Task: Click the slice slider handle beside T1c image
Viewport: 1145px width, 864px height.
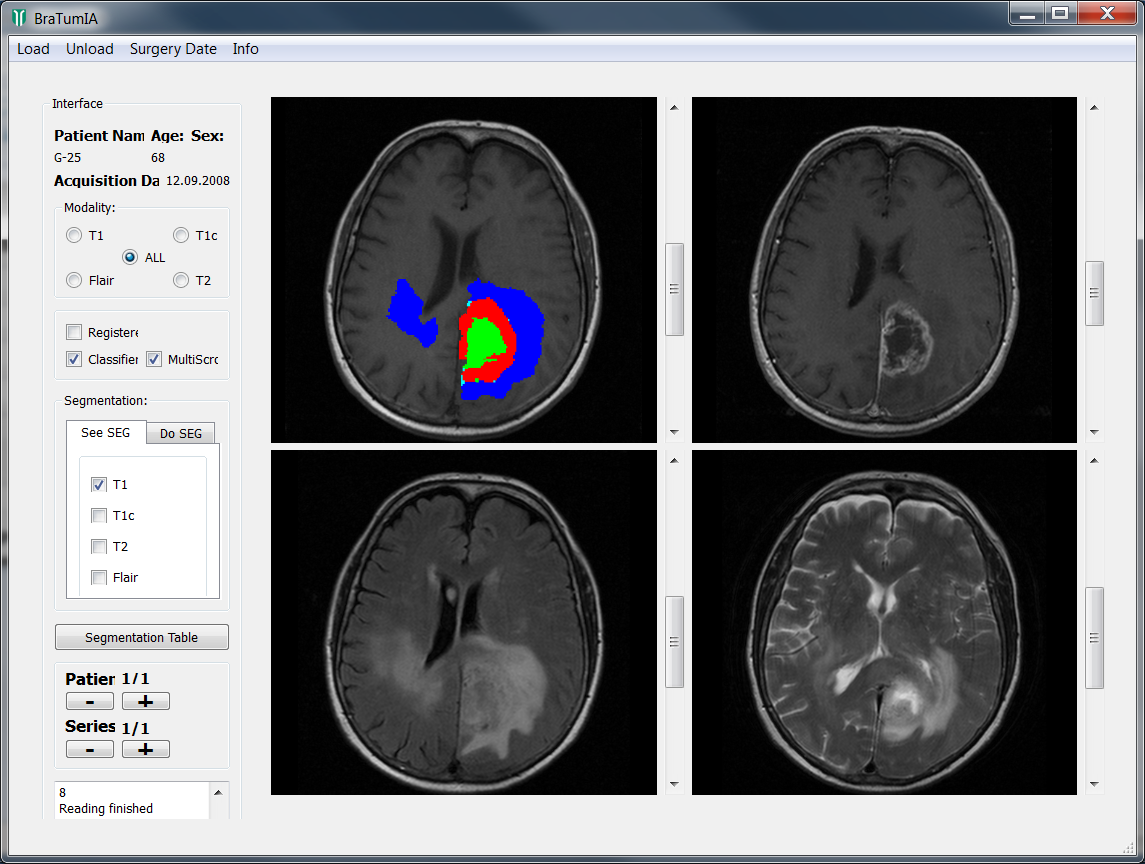Action: click(1094, 293)
